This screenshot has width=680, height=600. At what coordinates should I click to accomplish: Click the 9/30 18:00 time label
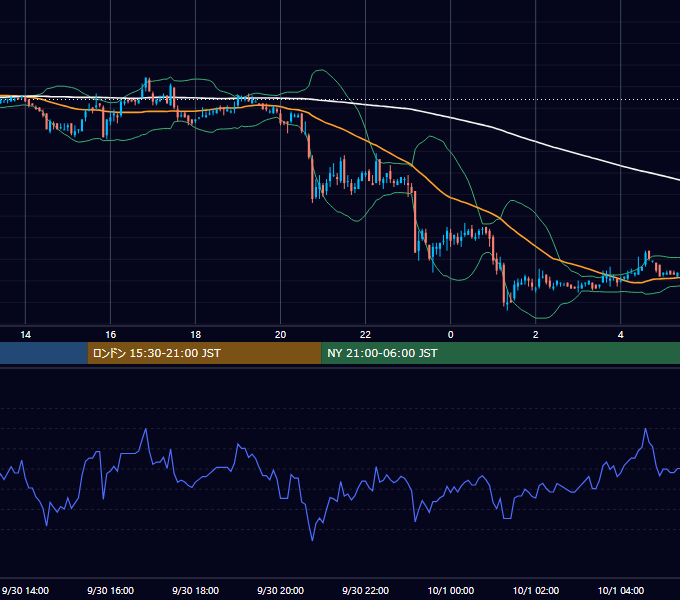pos(196,590)
